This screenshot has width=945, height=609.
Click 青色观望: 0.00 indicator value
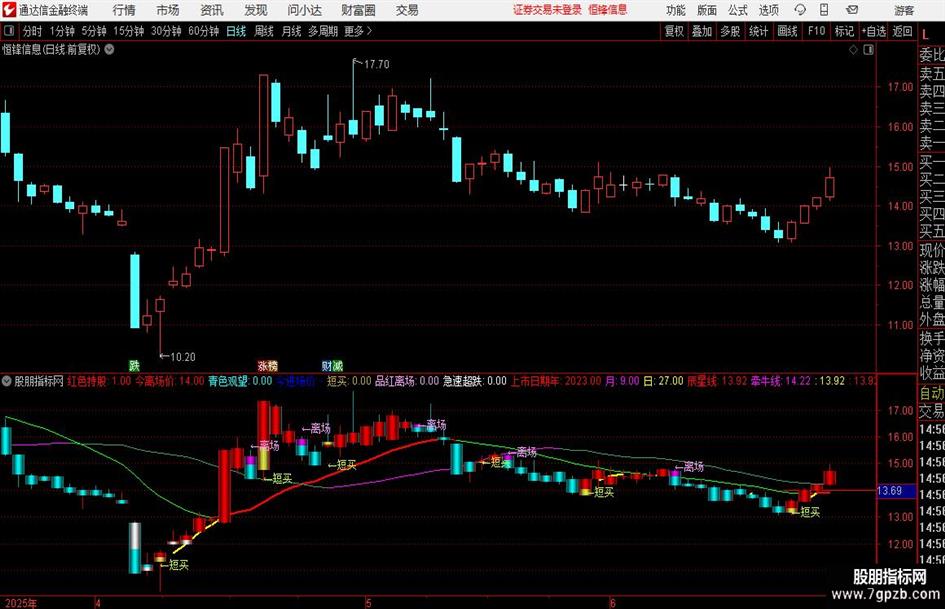(240, 380)
